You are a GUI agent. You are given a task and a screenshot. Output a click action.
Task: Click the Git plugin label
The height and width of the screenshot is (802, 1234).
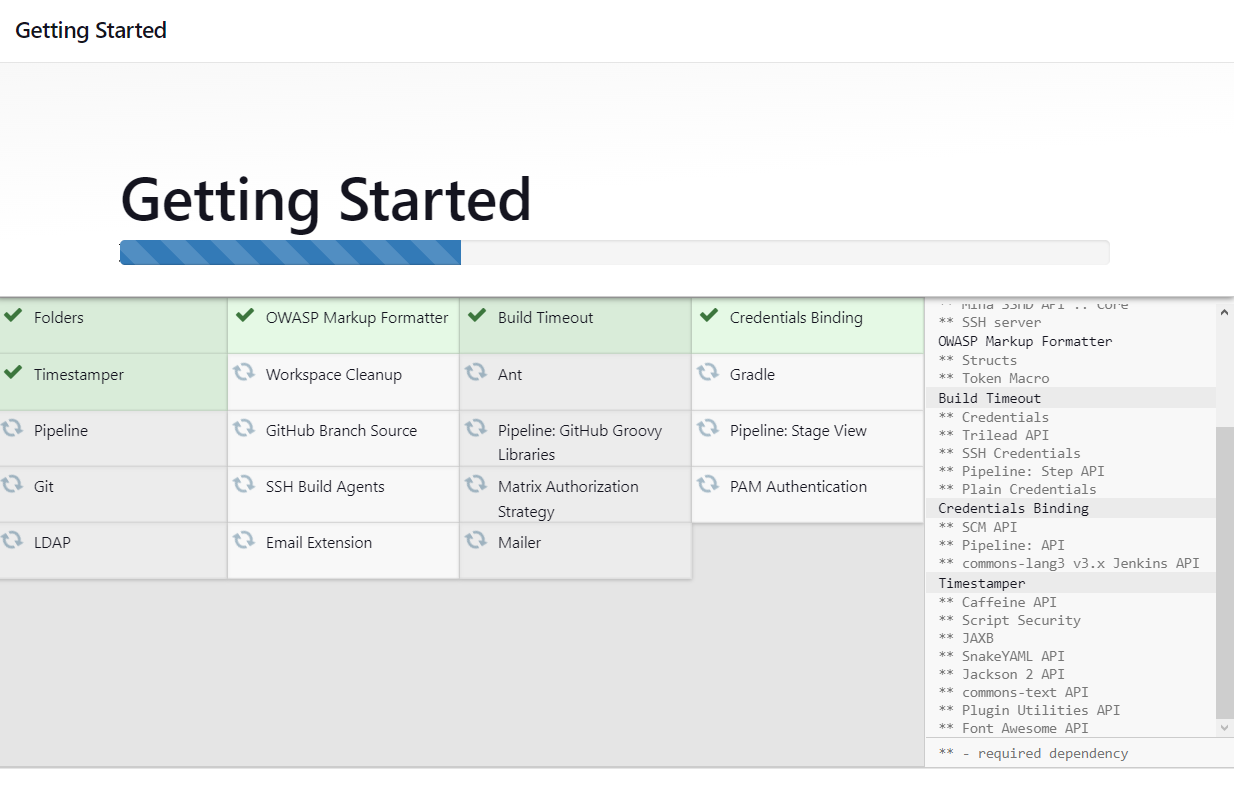44,487
